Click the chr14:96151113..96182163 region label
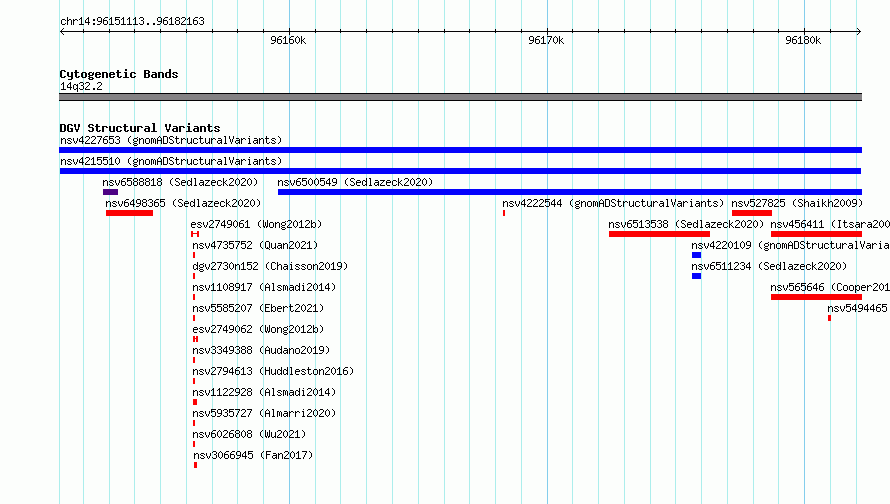 coord(132,21)
